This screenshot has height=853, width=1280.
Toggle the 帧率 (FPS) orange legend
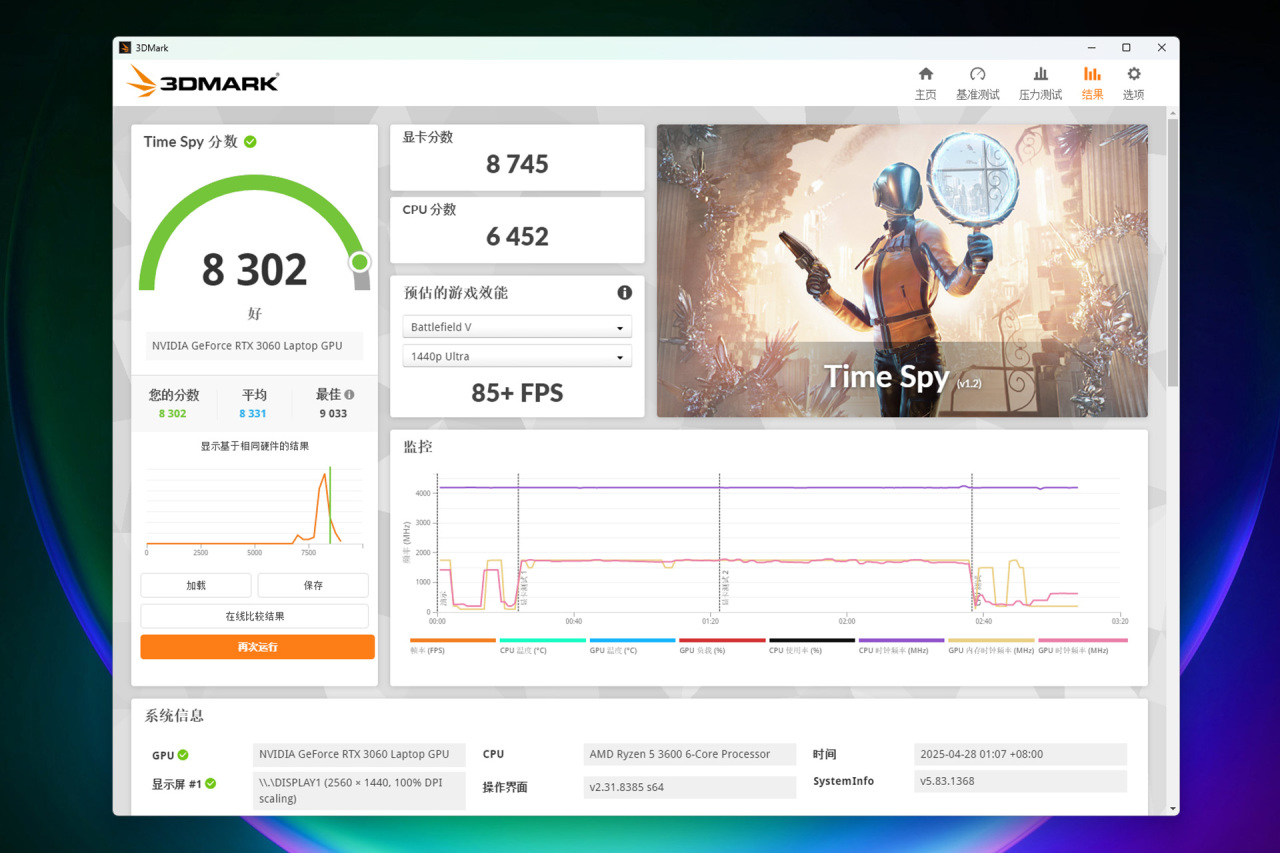(452, 646)
